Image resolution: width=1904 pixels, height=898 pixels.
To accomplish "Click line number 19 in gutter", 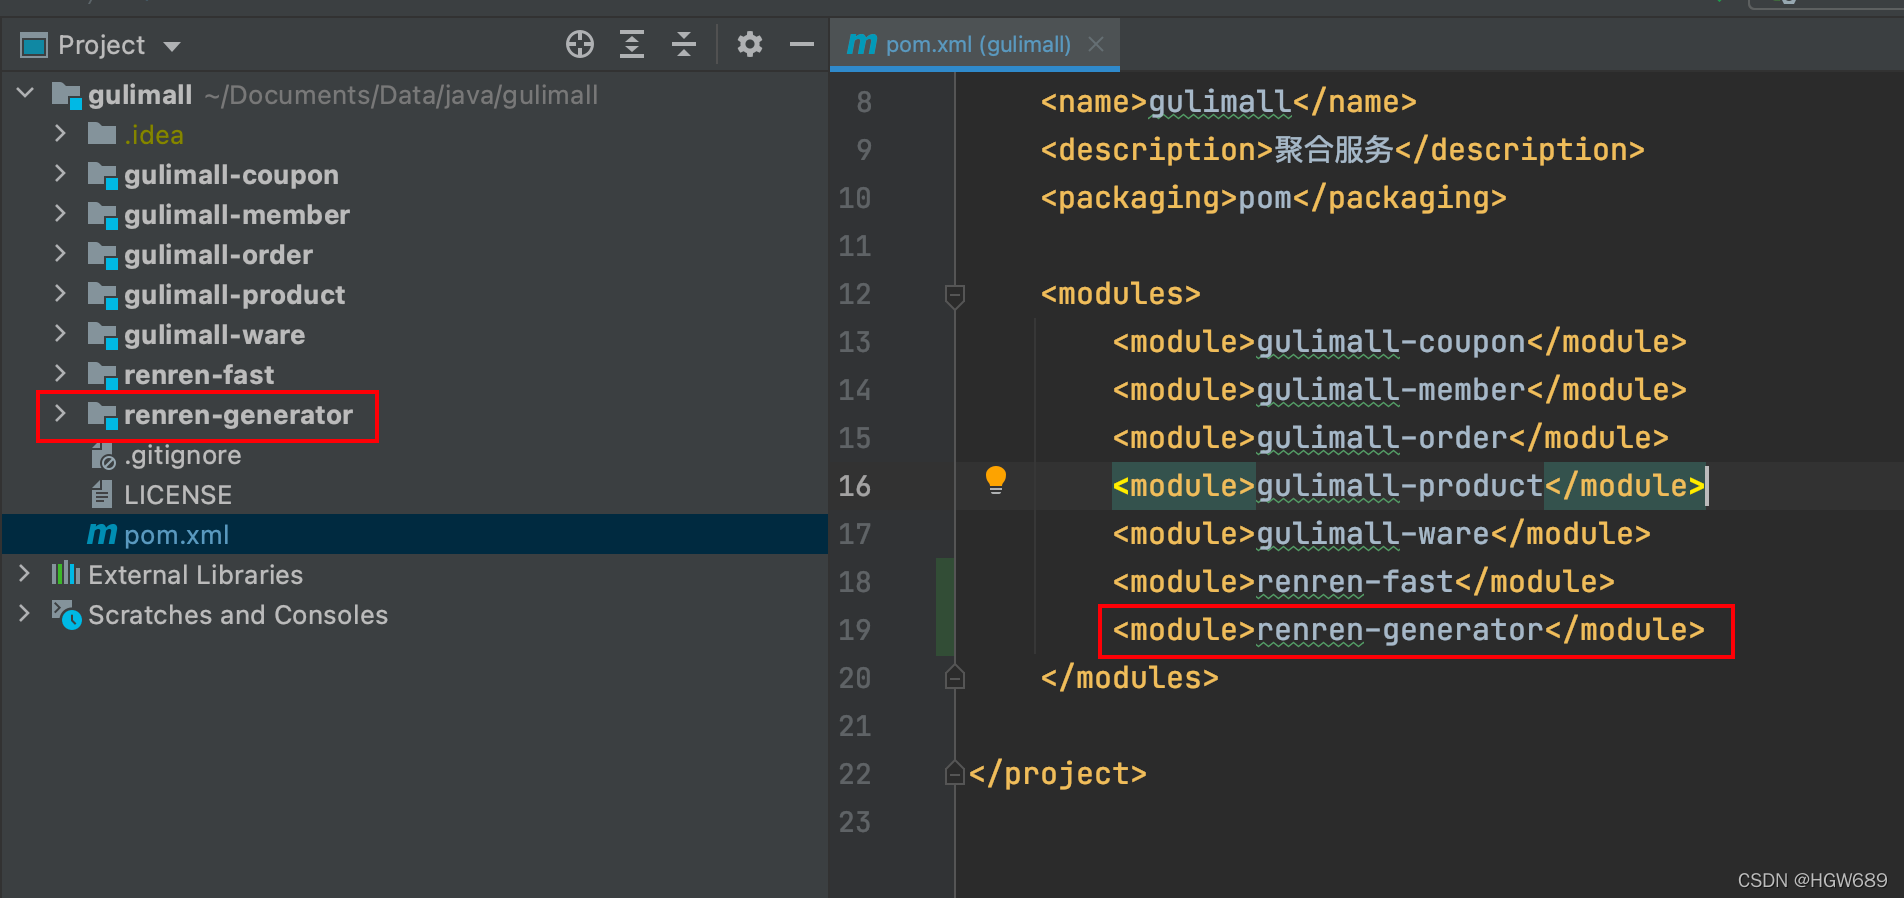I will coord(855,630).
